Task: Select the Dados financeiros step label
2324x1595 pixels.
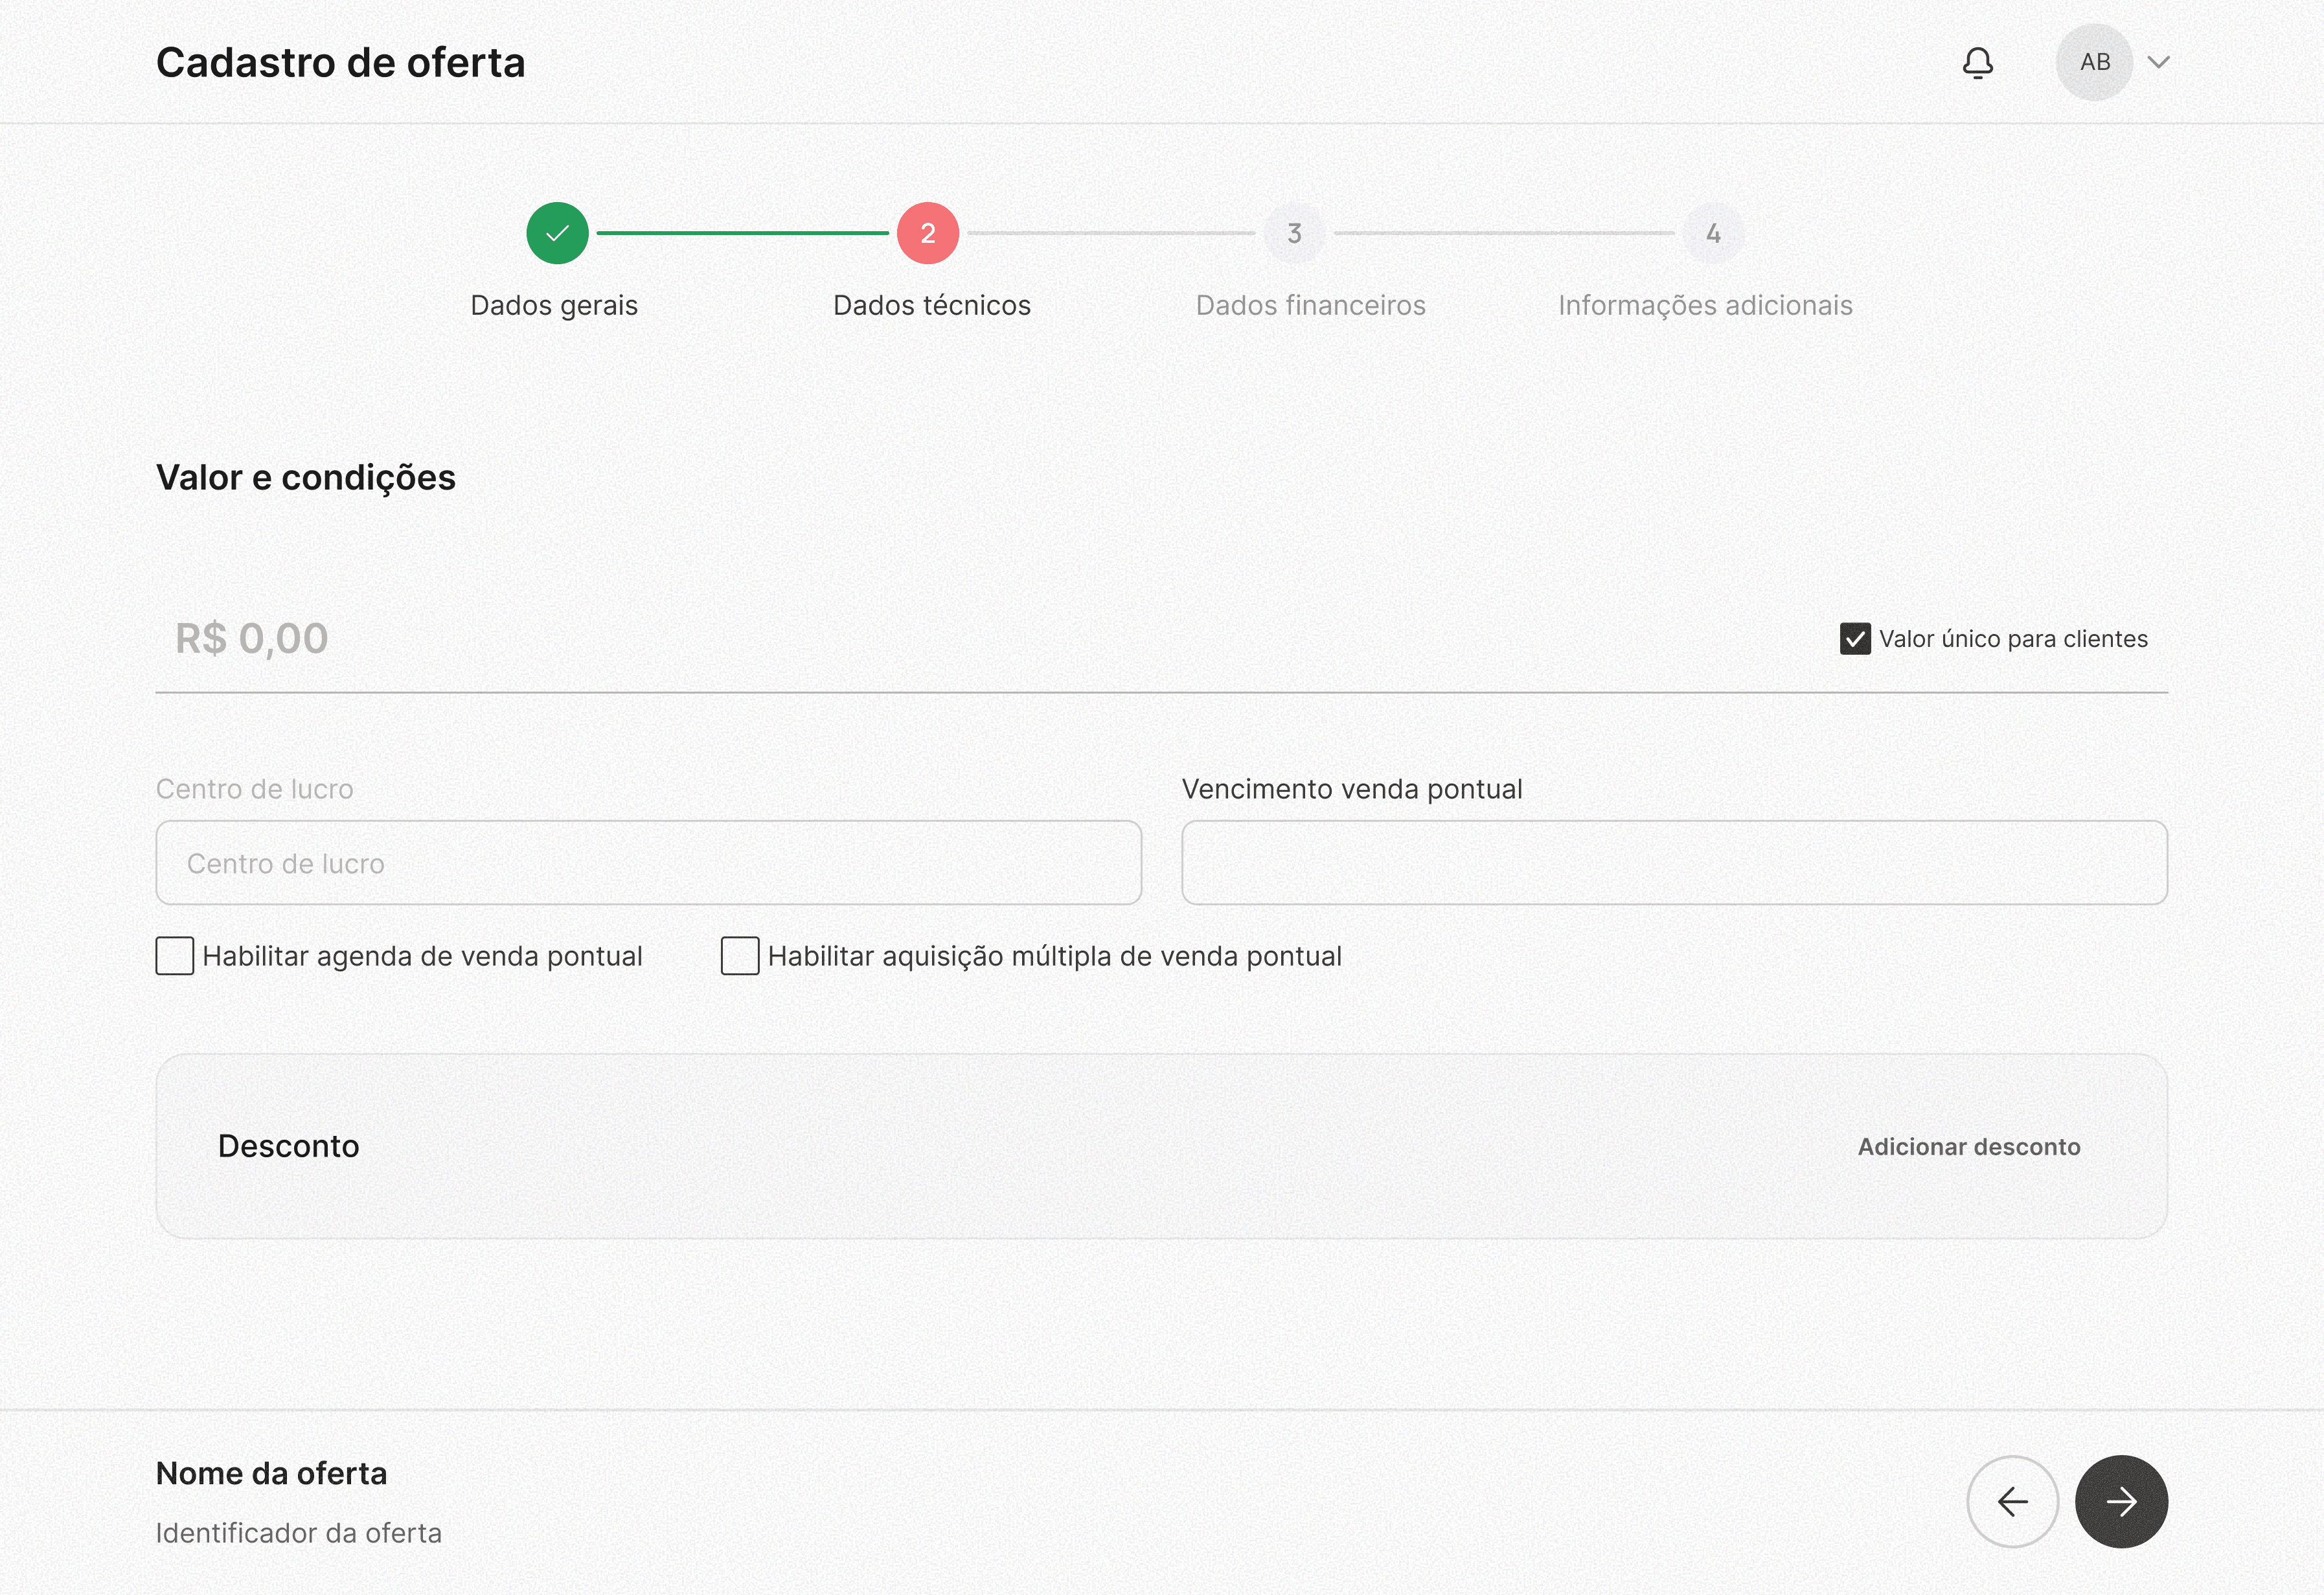Action: (x=1310, y=305)
